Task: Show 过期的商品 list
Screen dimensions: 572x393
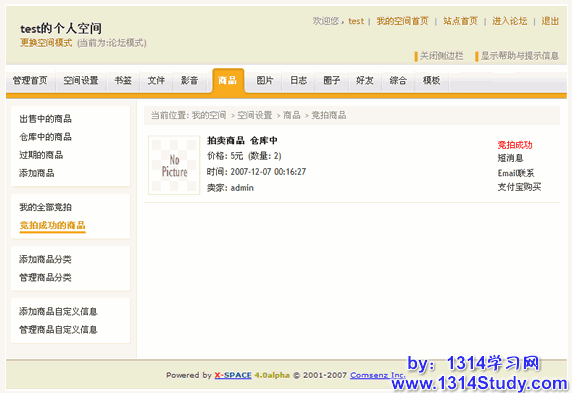Action: 41,155
